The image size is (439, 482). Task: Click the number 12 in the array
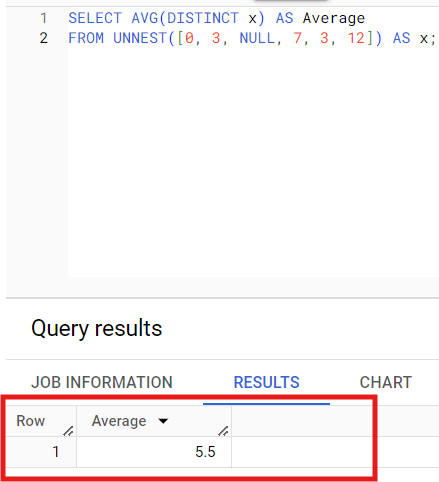(356, 38)
